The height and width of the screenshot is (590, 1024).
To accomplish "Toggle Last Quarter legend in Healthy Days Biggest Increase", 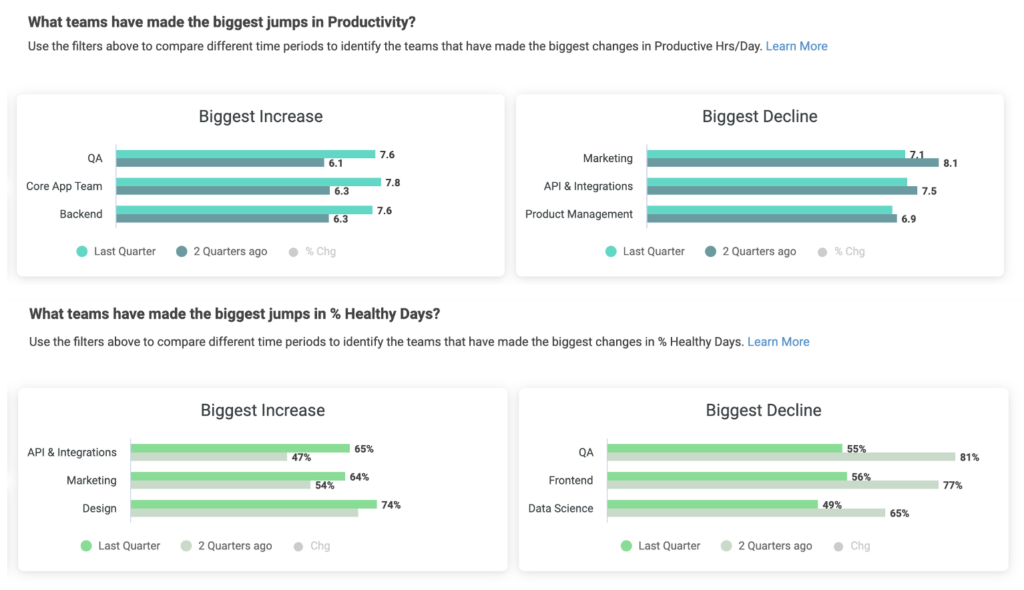I will point(120,546).
